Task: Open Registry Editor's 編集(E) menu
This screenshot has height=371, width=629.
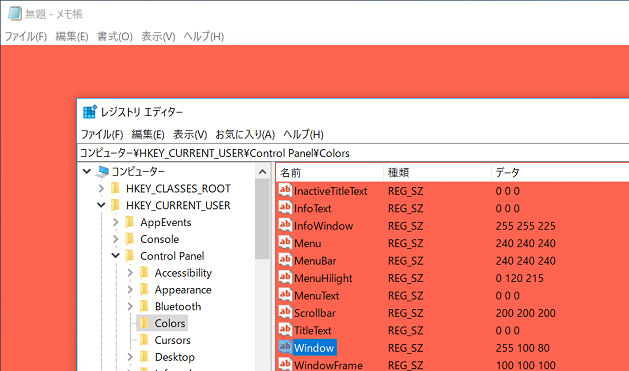Action: coord(148,134)
